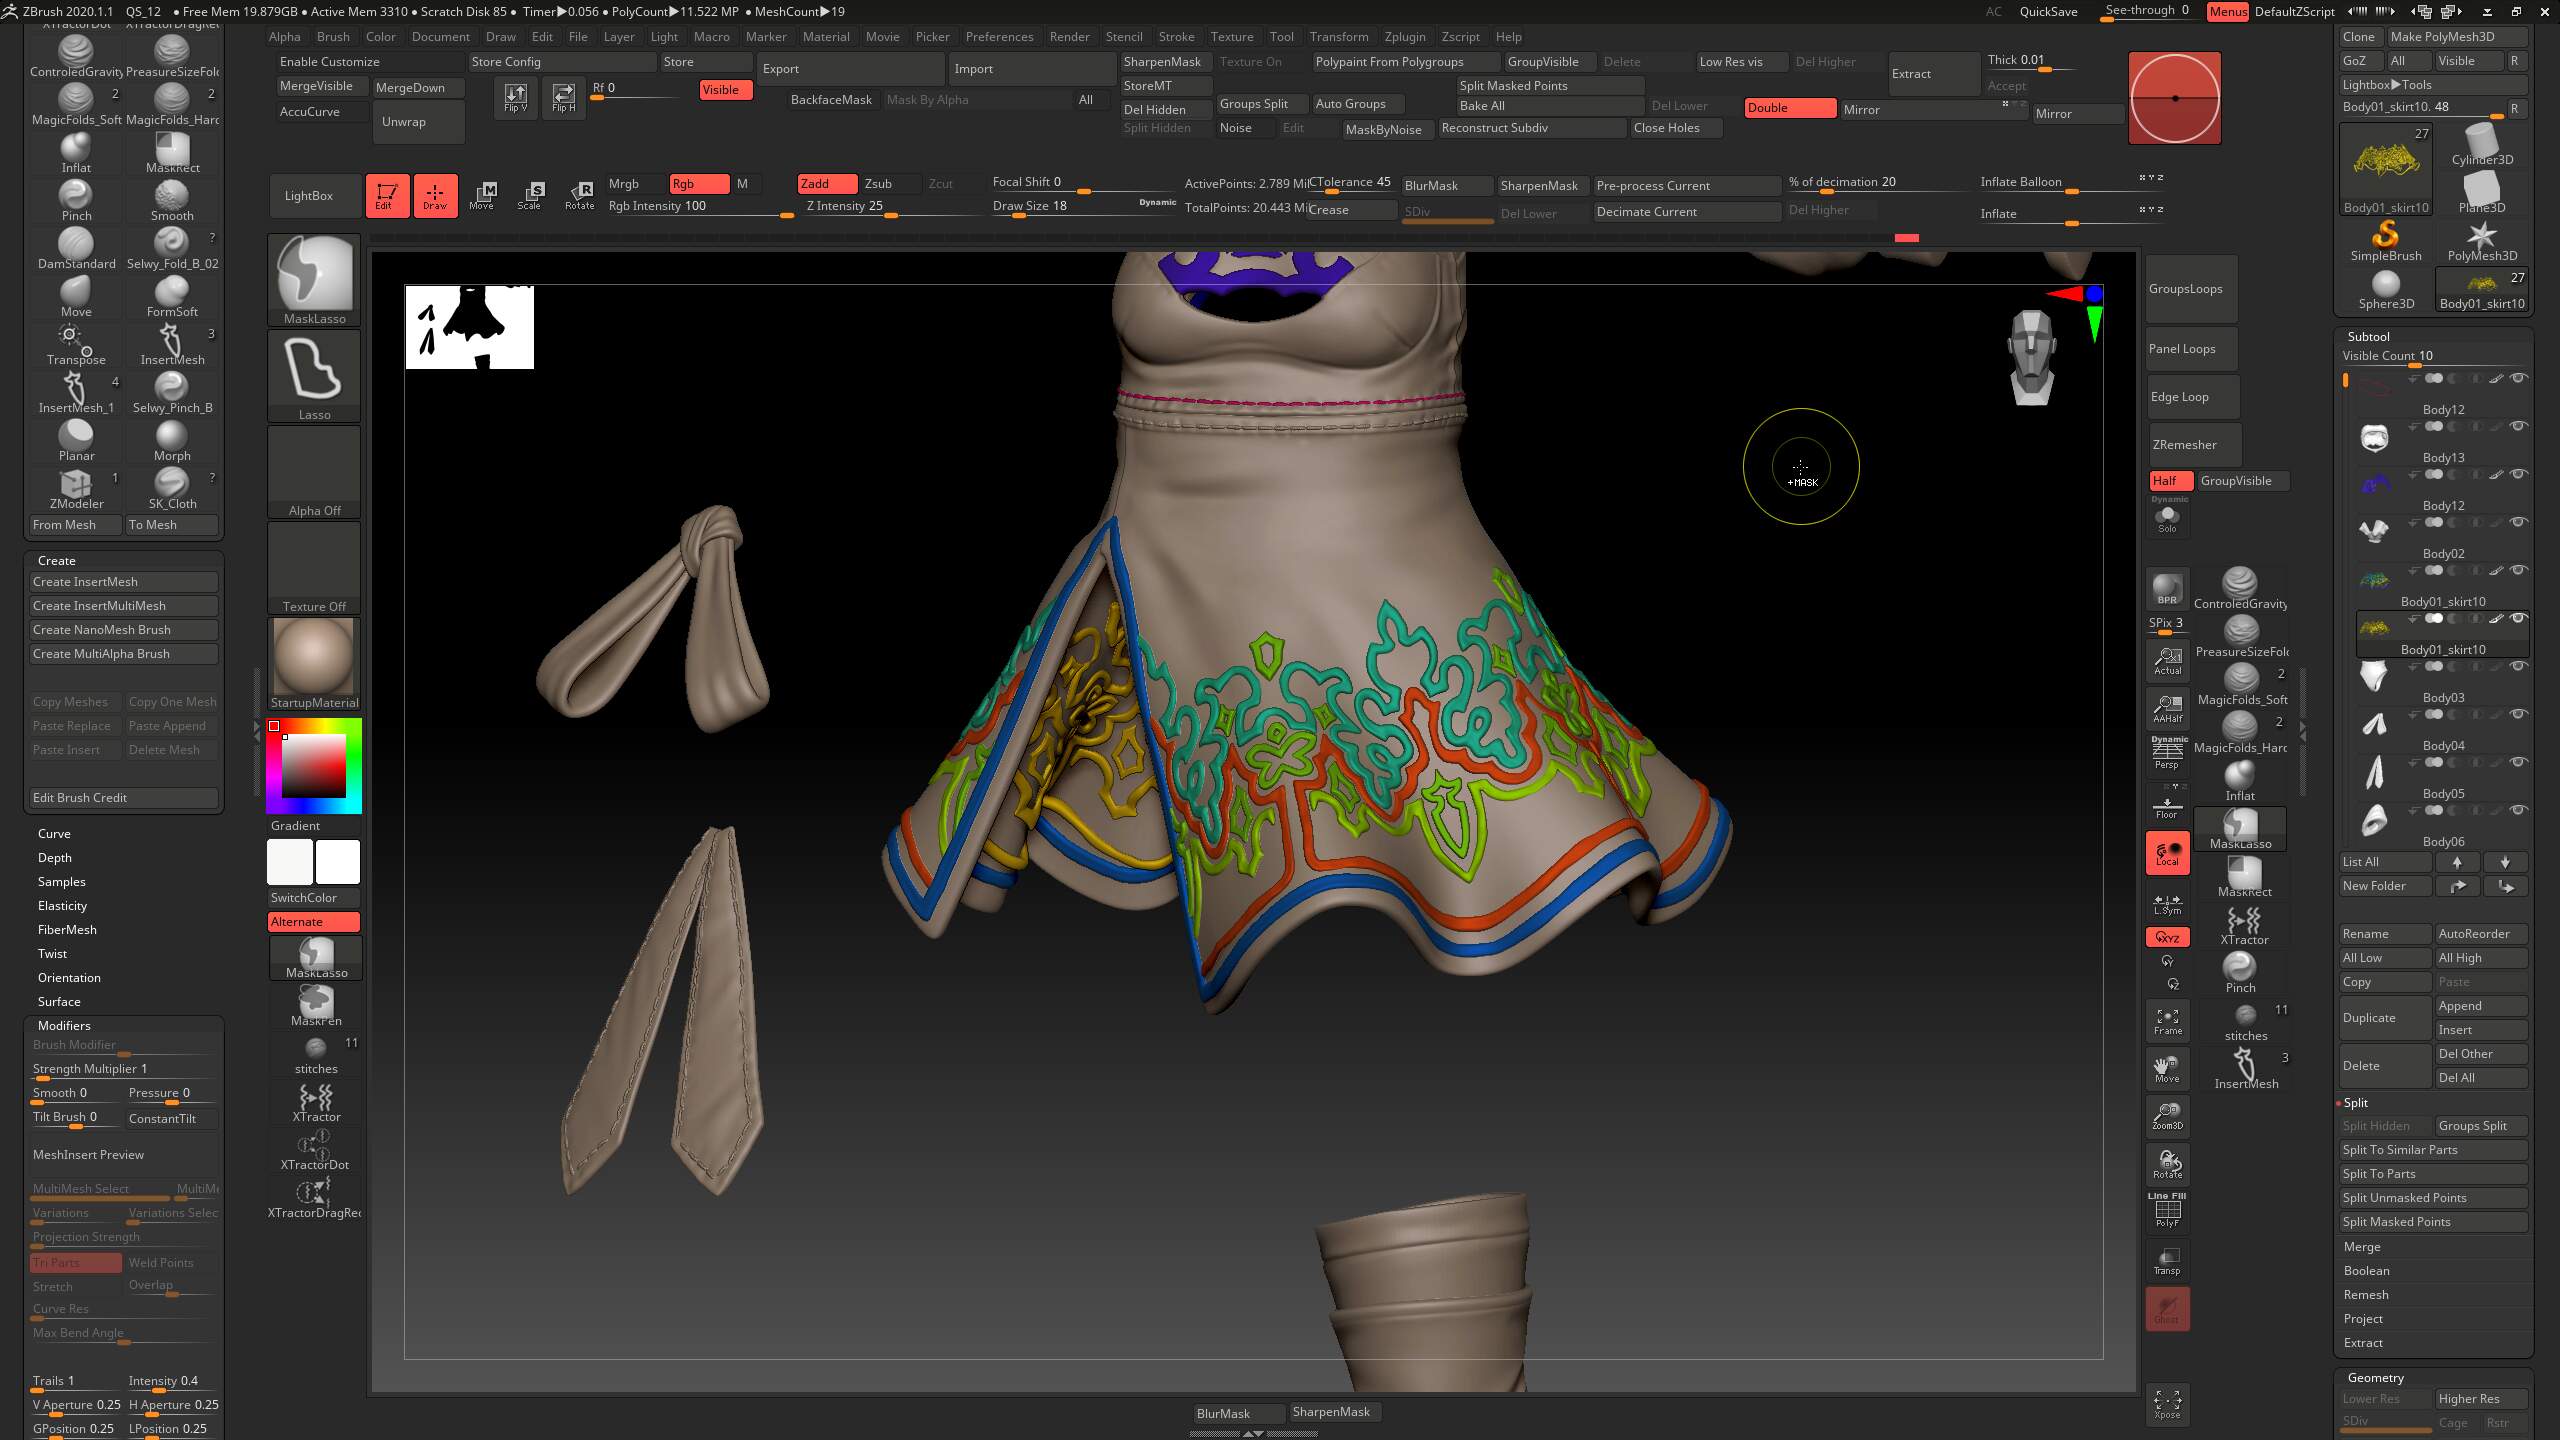Open the Preferences menu
Image resolution: width=2560 pixels, height=1440 pixels.
(x=999, y=37)
